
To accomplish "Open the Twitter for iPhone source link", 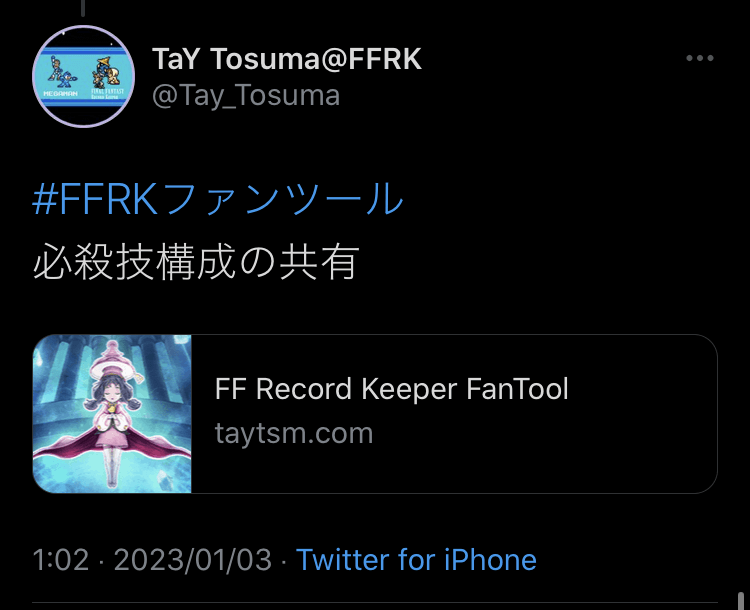I will coord(416,559).
